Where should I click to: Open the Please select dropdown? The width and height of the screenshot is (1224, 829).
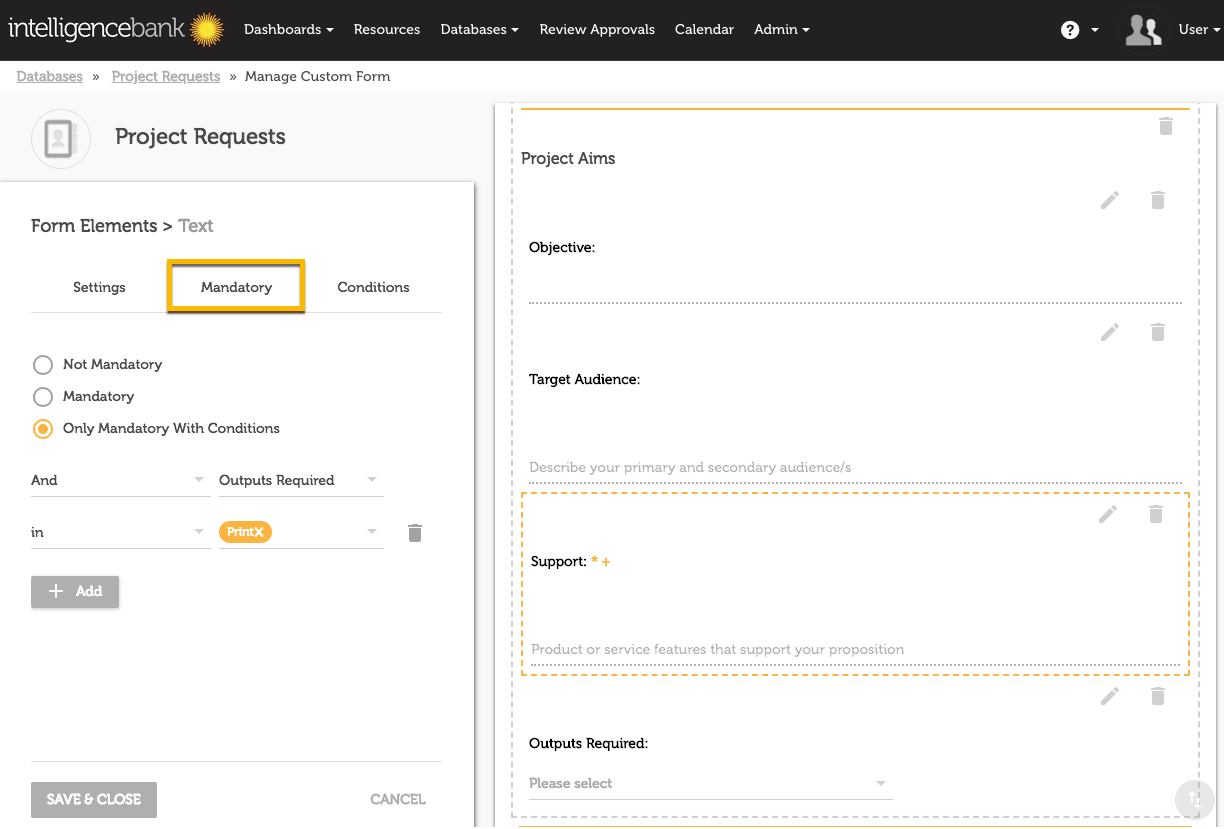pos(710,783)
